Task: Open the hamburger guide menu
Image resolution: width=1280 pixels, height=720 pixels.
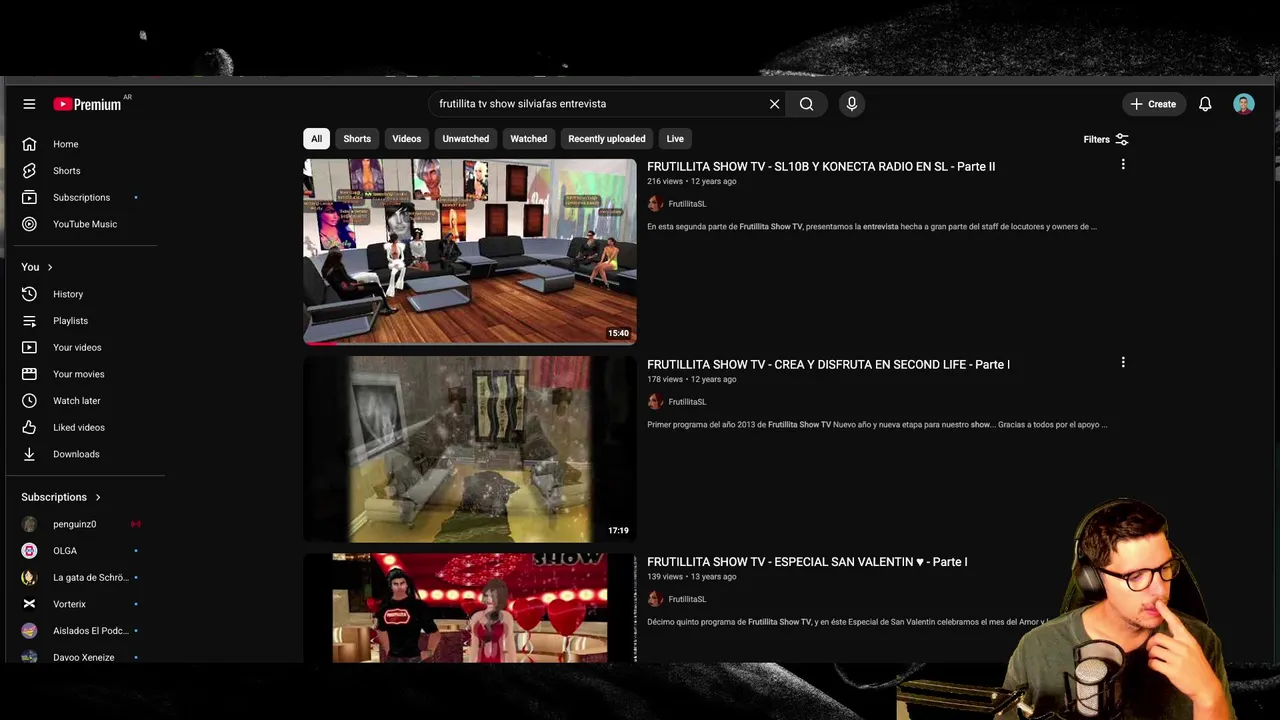Action: point(29,104)
